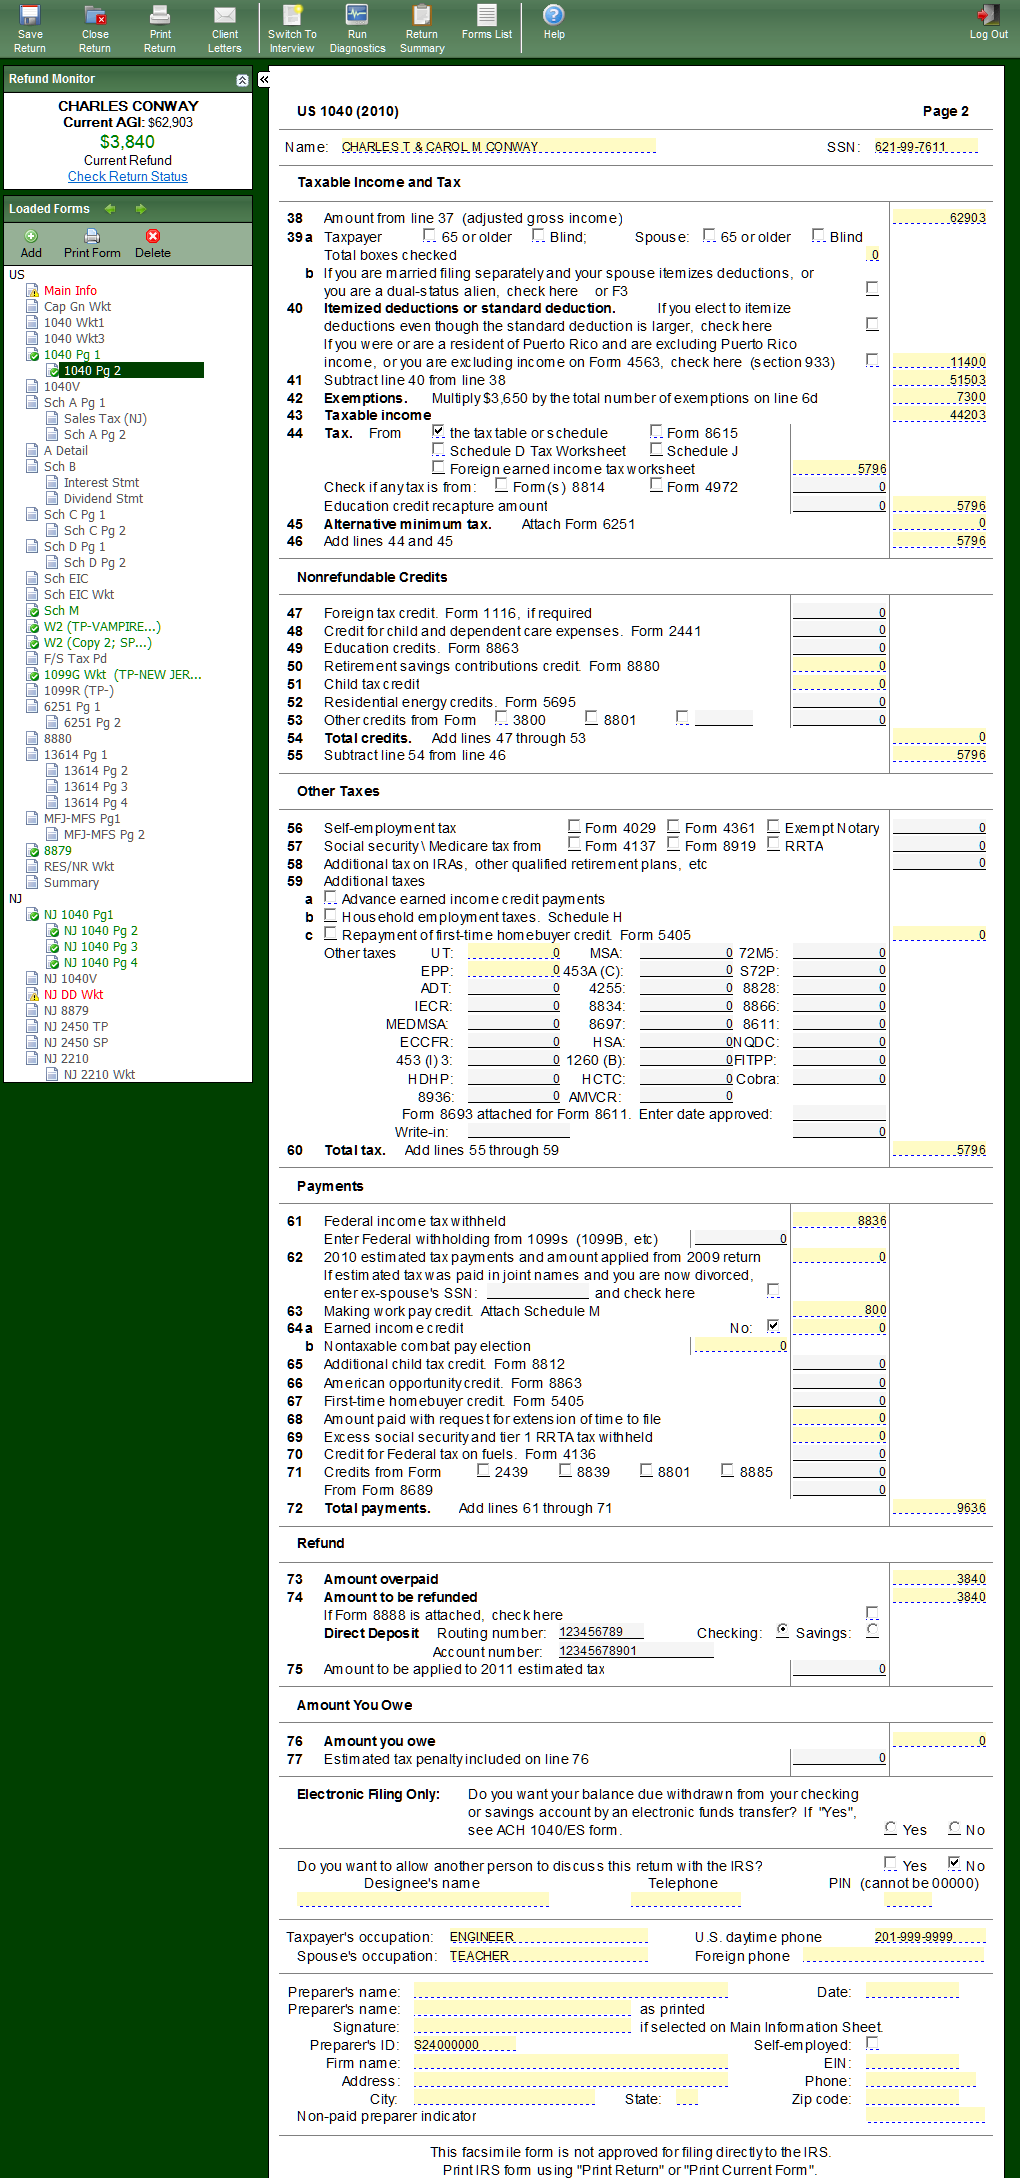Open NJ 1040 Pg 2 form

click(100, 930)
